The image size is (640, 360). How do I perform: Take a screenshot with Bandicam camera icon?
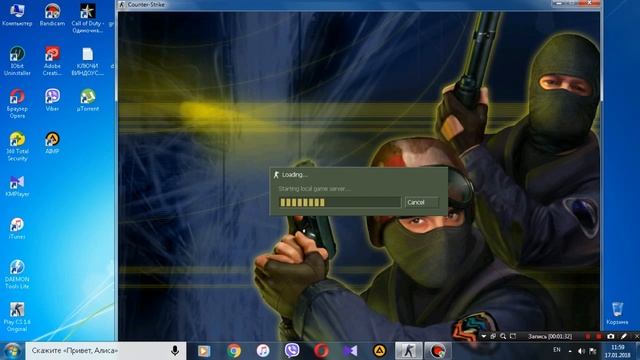[611, 336]
